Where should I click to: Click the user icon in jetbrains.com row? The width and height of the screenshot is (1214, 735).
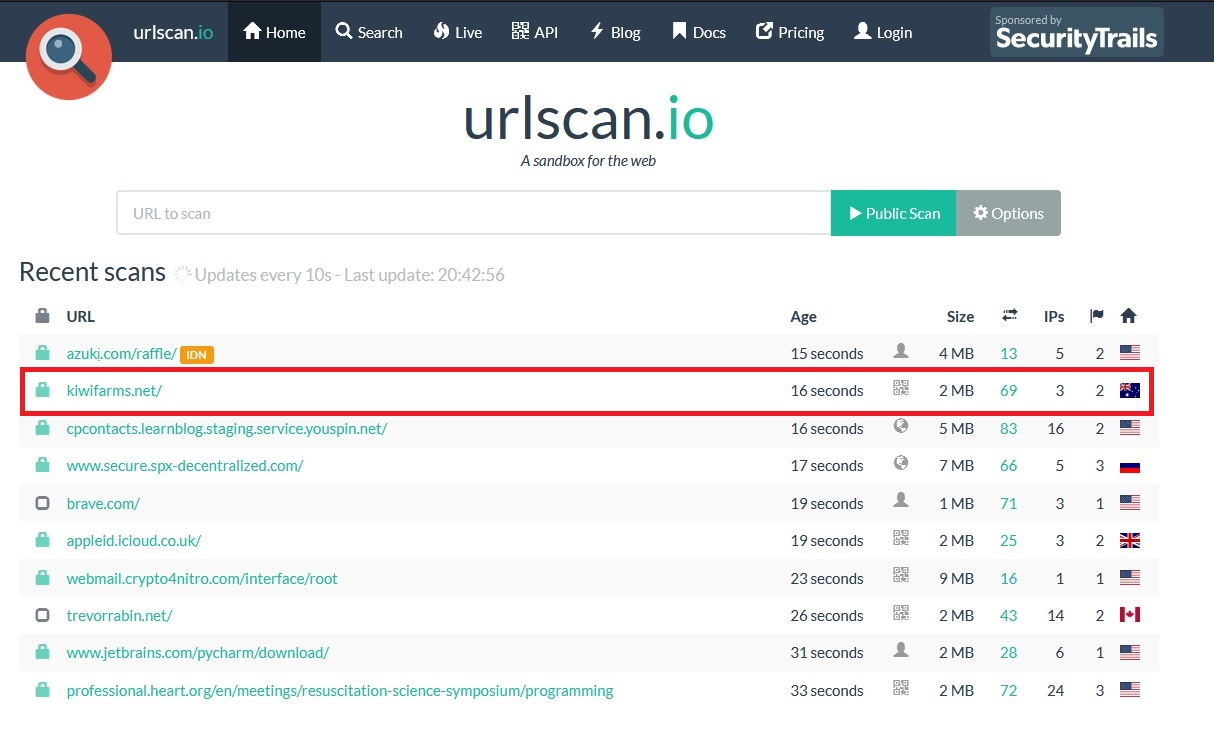tap(901, 651)
